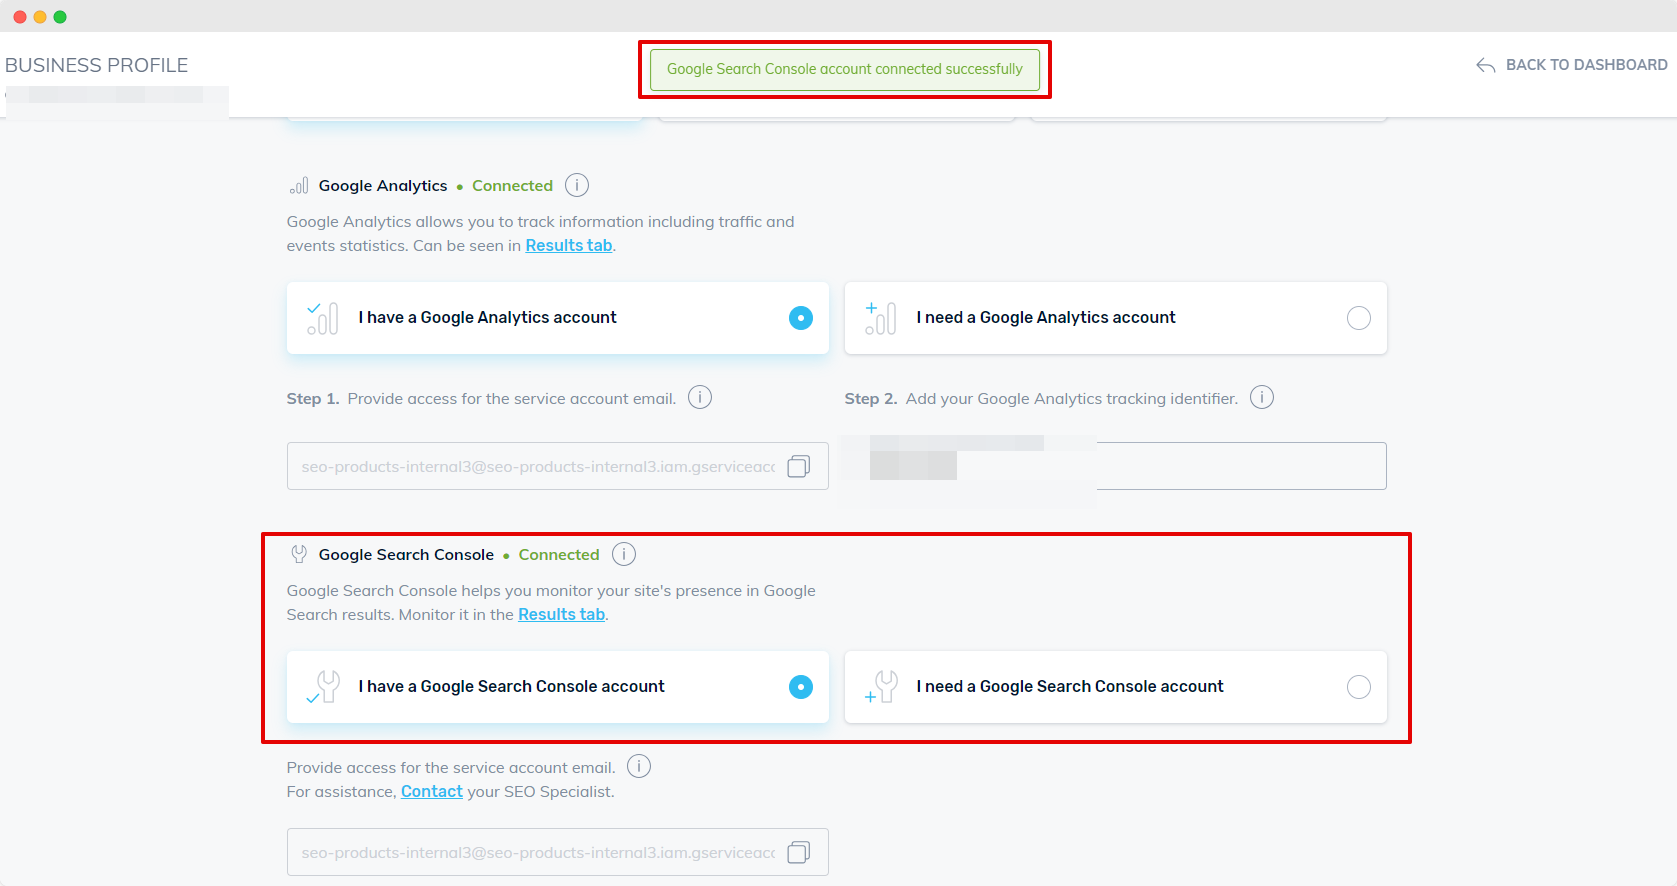Open Results tab link under Google Analytics

tap(569, 245)
